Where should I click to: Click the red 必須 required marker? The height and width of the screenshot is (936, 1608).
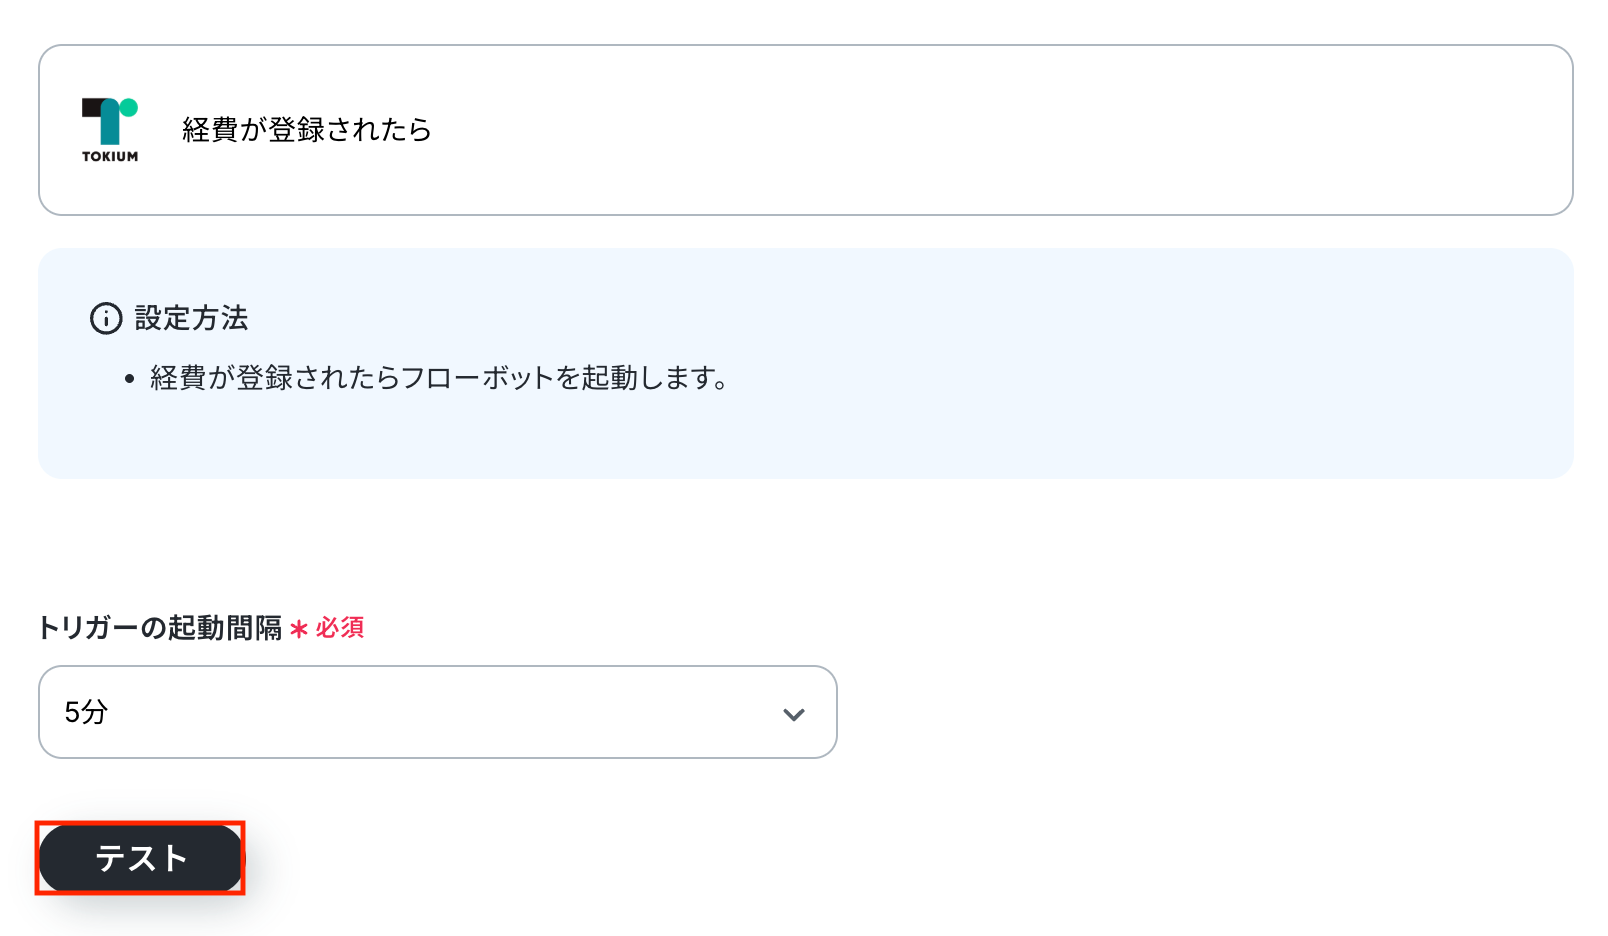tap(340, 628)
